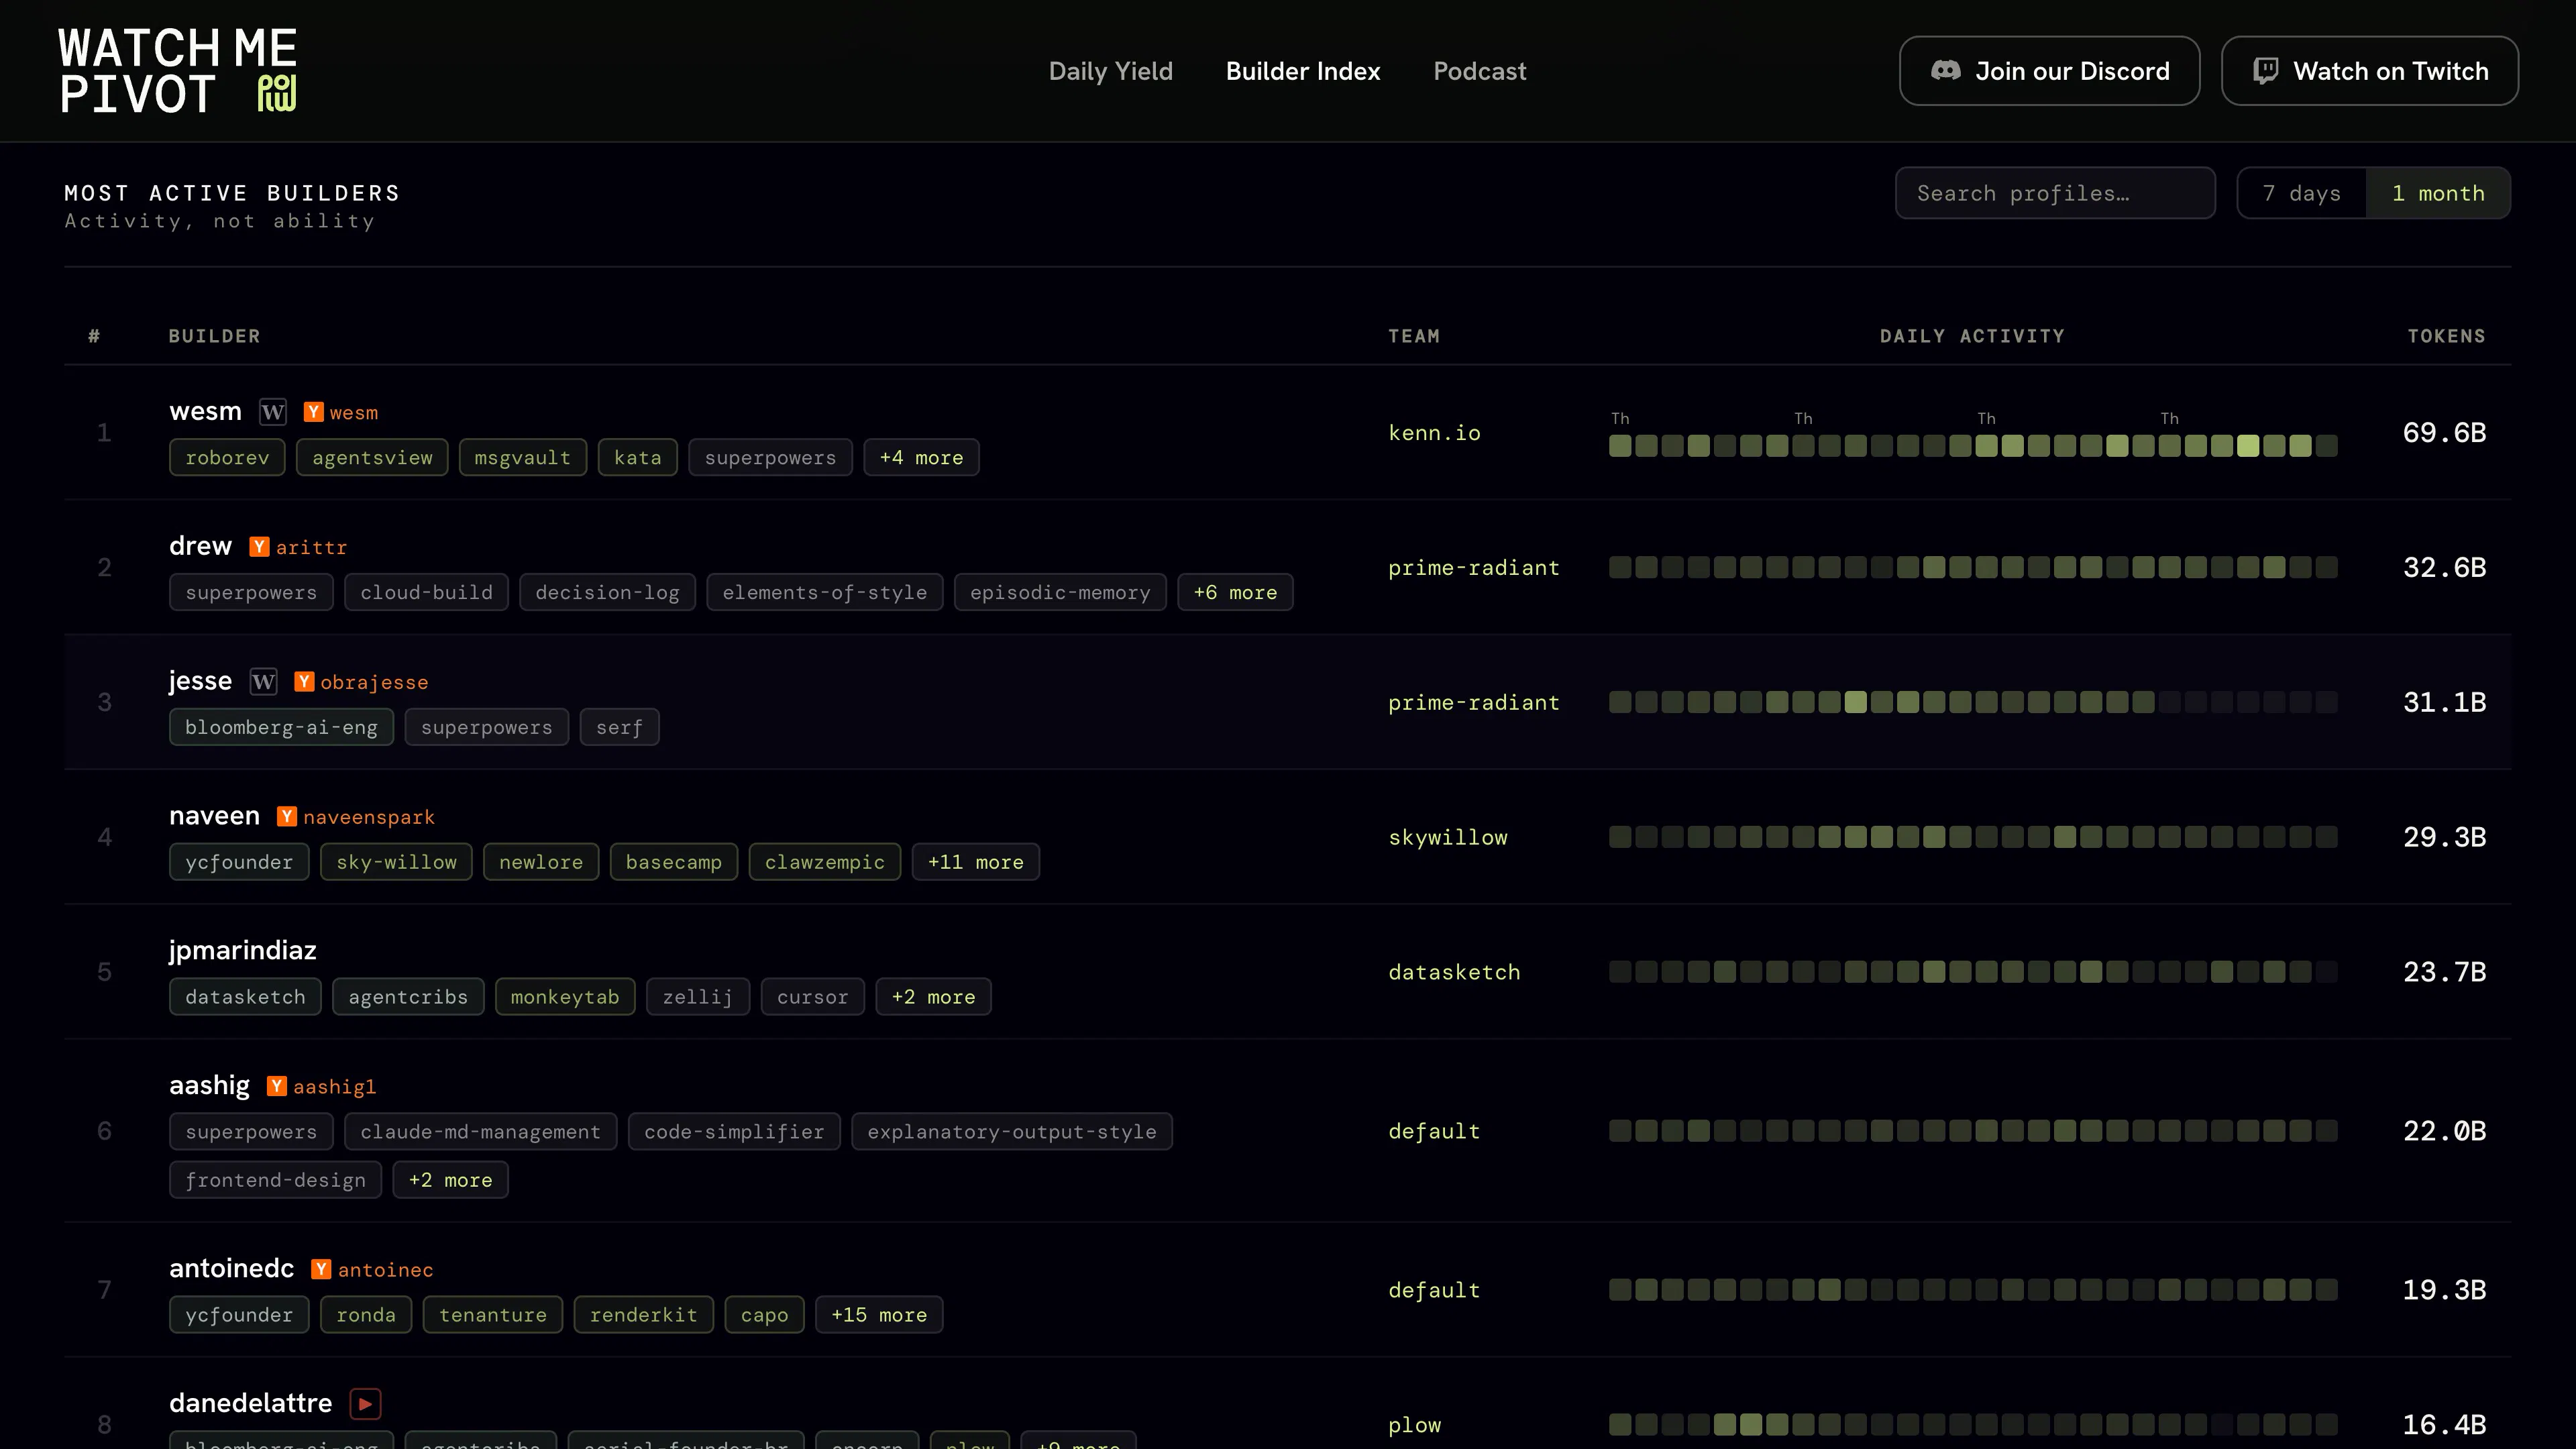Open danedelattre builder profile name
Screen dimensions: 2576x1449
pyautogui.click(x=250, y=1404)
